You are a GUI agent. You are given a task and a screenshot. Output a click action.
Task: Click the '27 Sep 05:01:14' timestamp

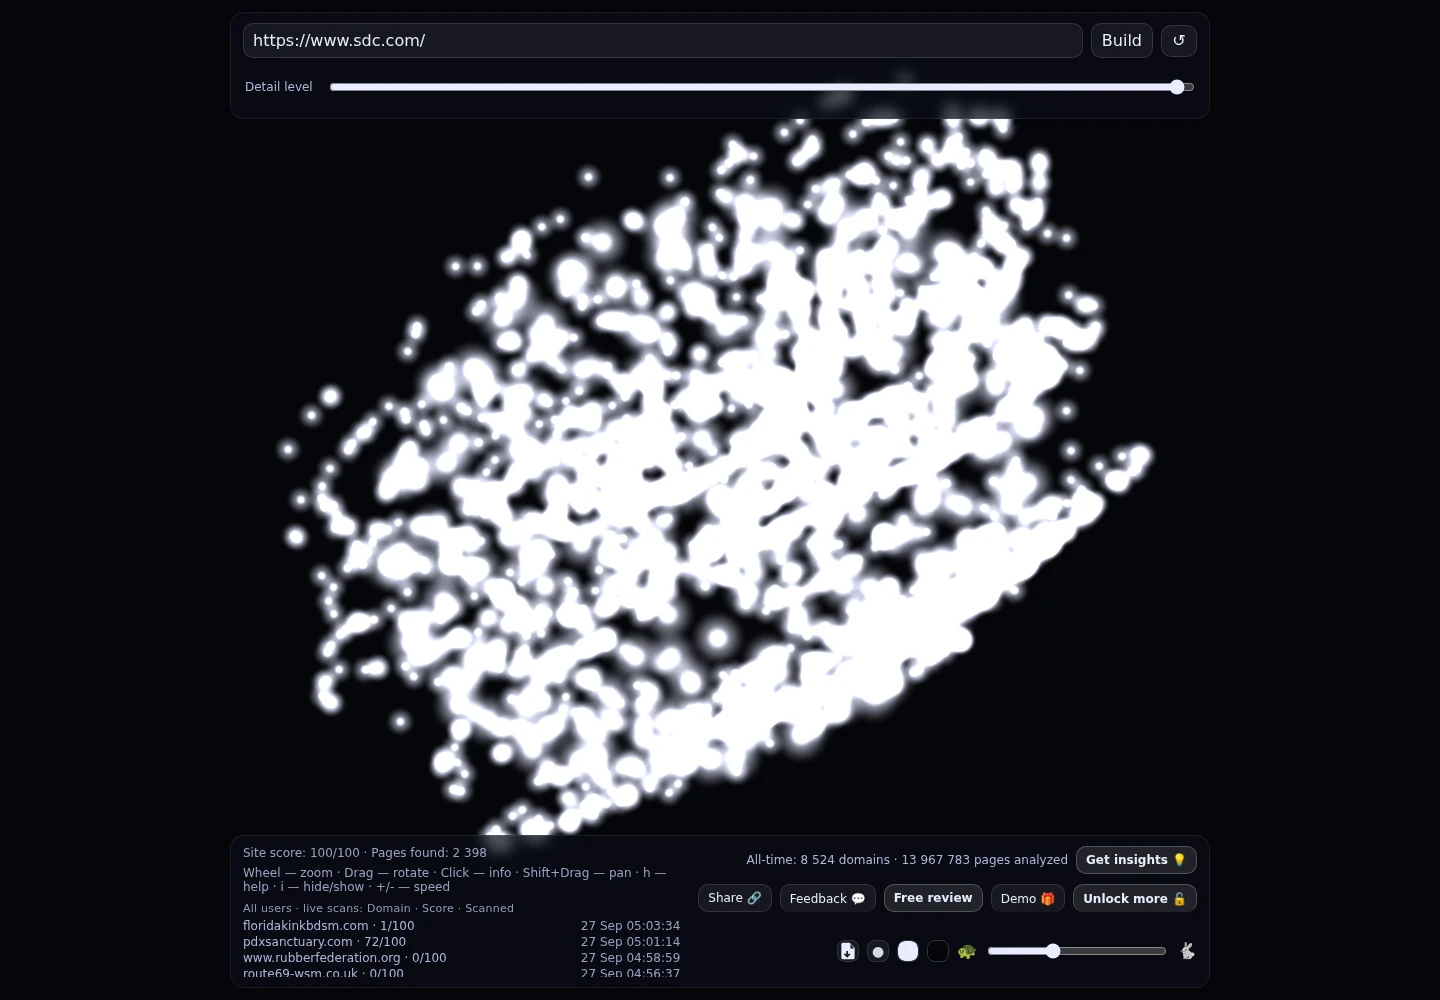pyautogui.click(x=630, y=942)
